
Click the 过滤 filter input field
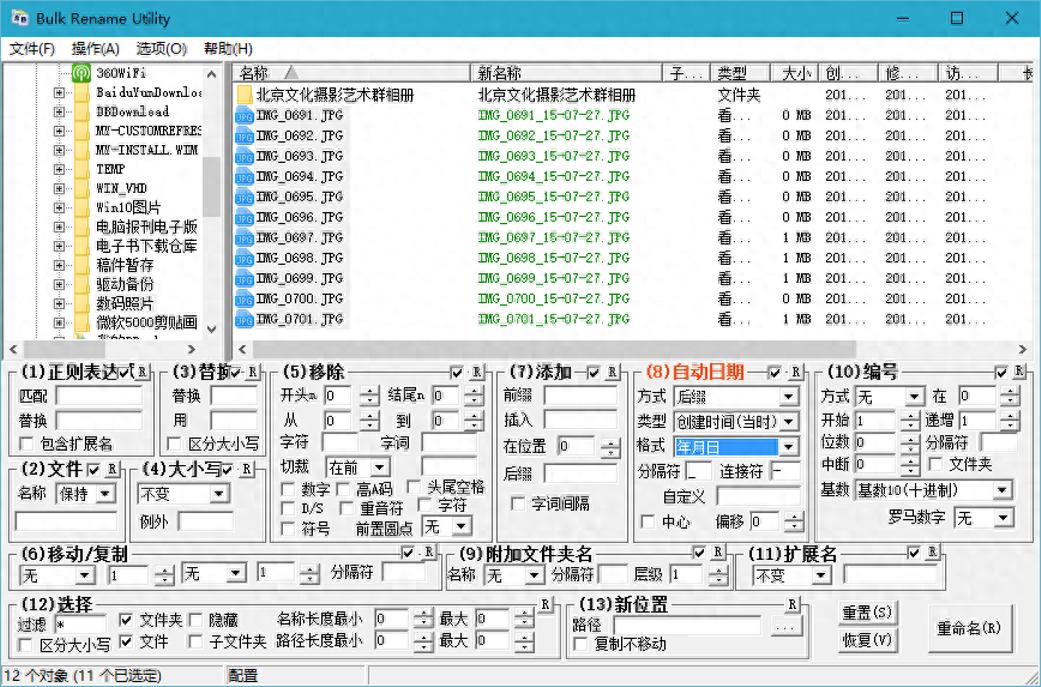(x=80, y=620)
